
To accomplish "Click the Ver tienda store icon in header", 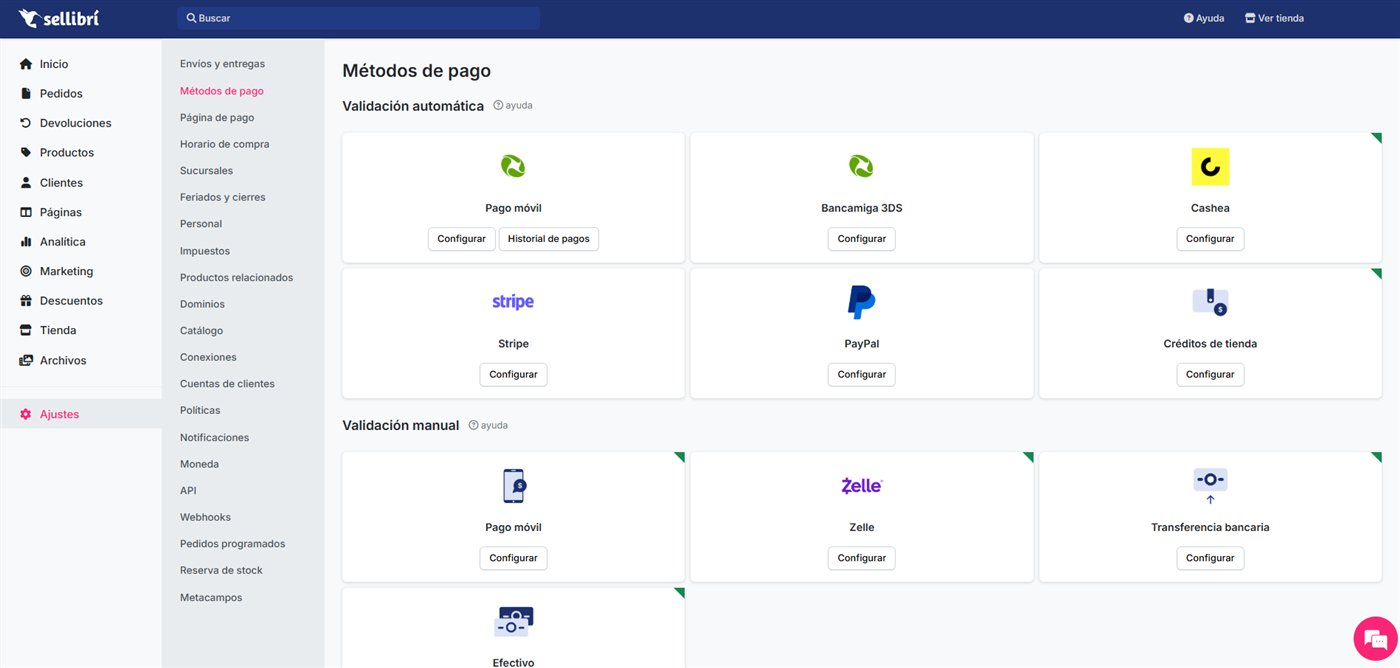I will pyautogui.click(x=1250, y=18).
